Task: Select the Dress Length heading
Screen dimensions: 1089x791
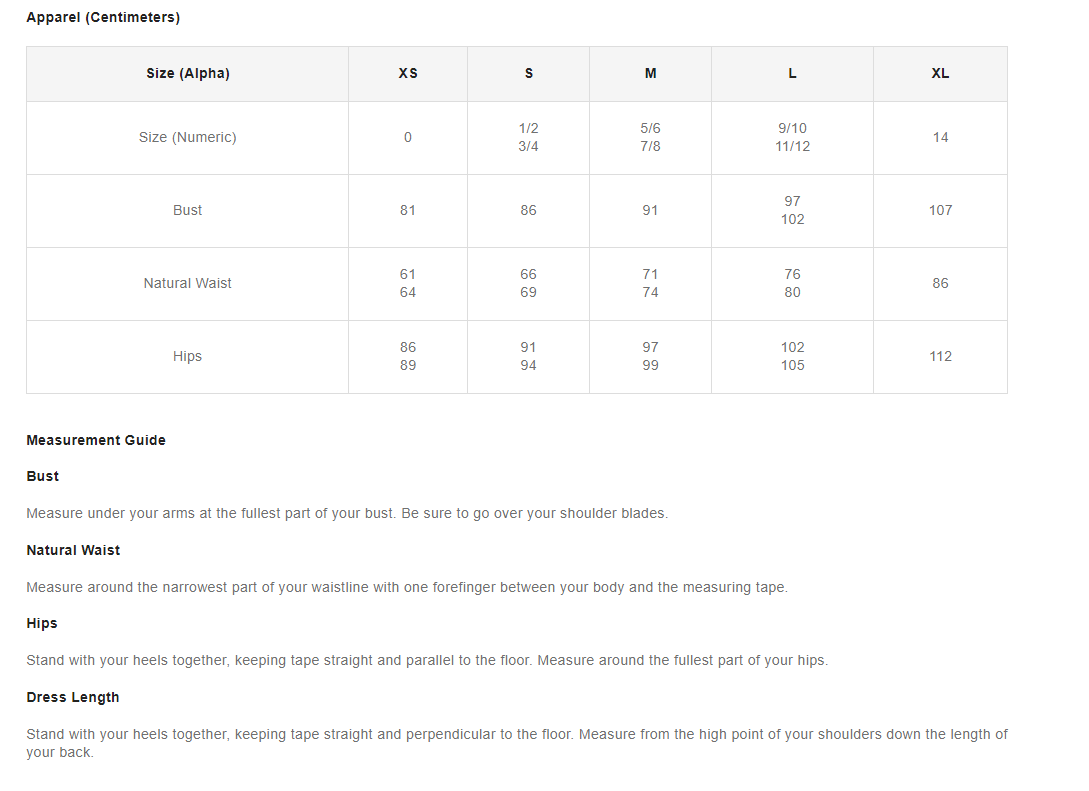Action: 73,697
